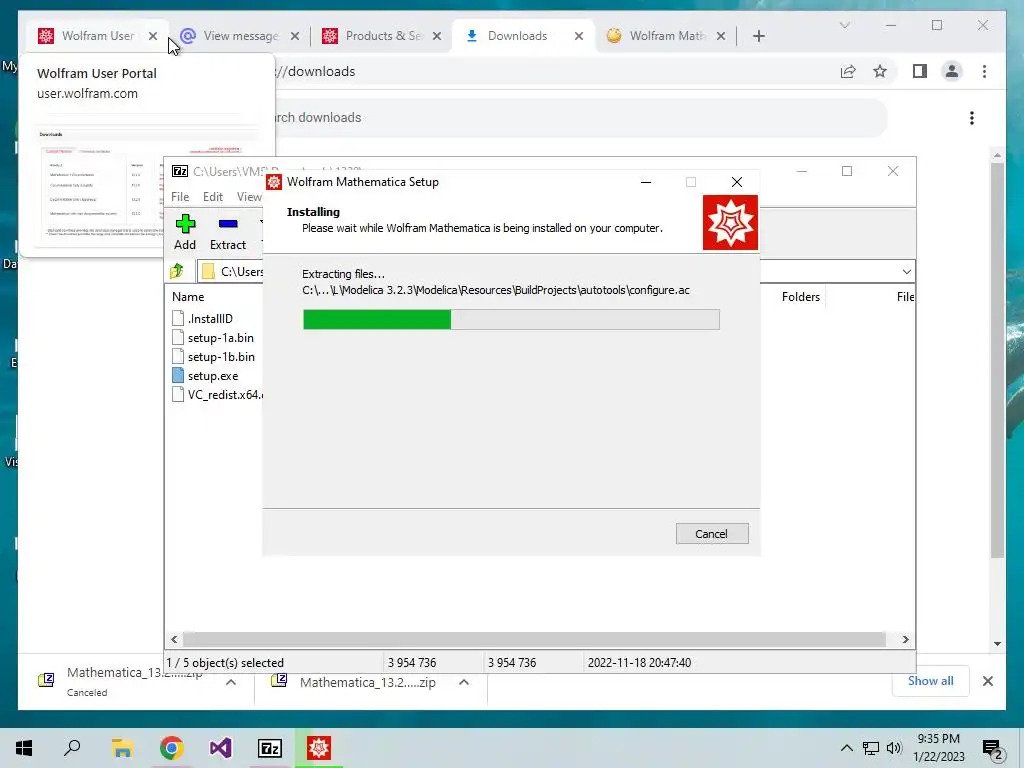
Task: Bookmark this page with star icon
Action: 880,71
